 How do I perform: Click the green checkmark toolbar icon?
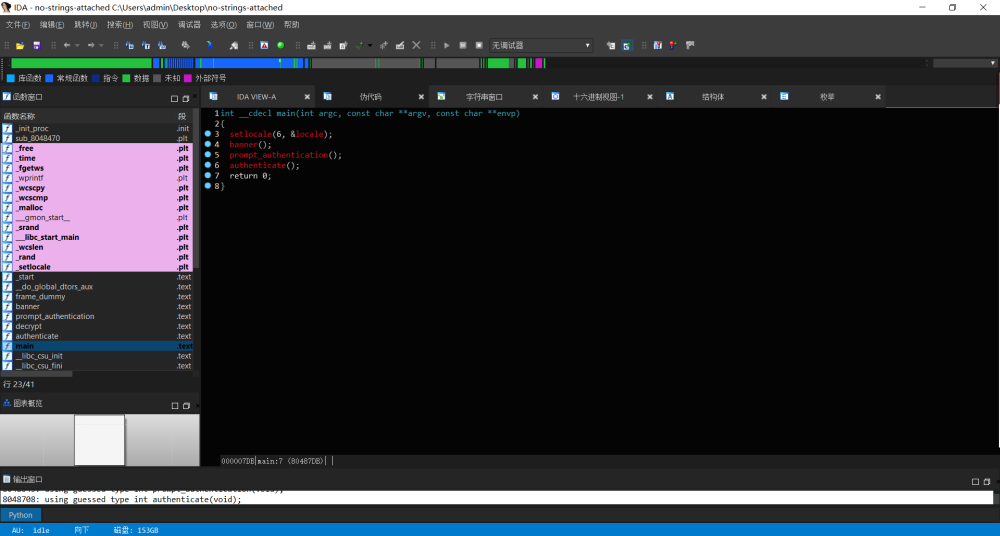tap(360, 45)
